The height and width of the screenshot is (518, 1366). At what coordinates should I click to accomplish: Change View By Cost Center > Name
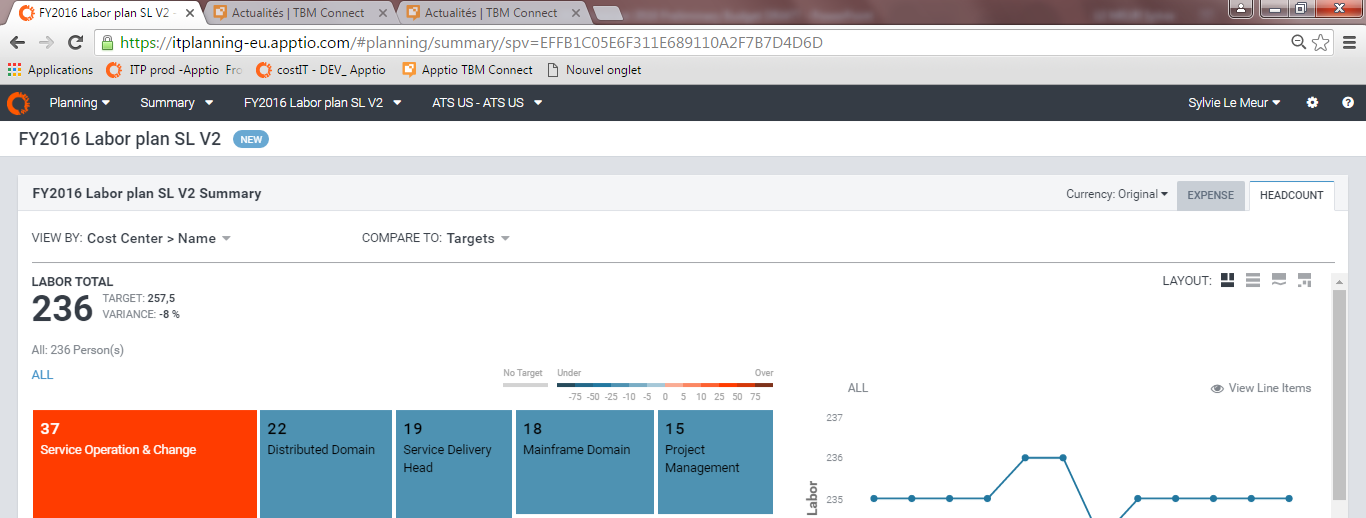159,238
